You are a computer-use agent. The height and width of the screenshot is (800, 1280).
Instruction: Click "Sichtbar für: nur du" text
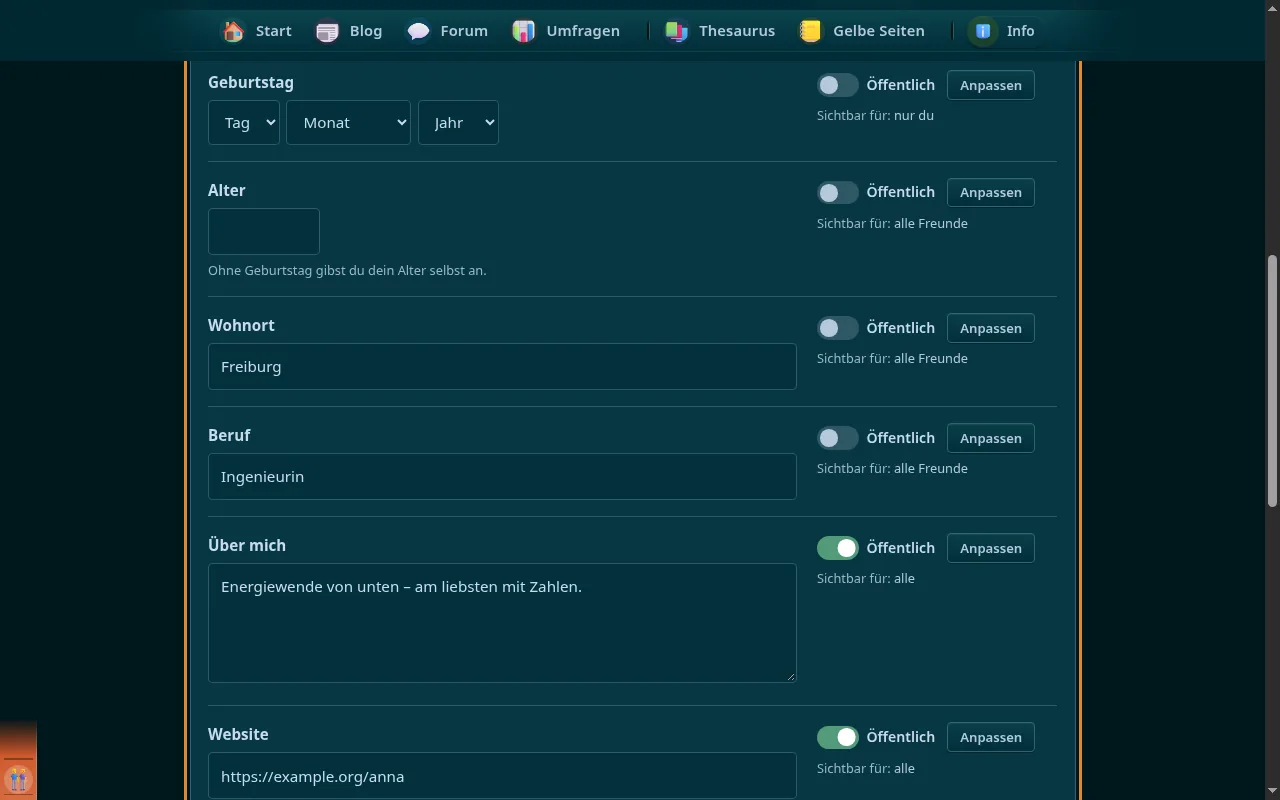(875, 115)
